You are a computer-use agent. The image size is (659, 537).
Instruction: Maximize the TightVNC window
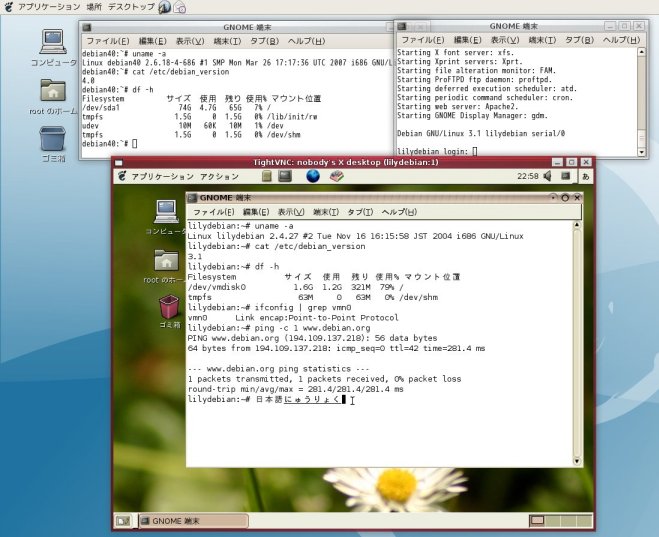pos(572,162)
